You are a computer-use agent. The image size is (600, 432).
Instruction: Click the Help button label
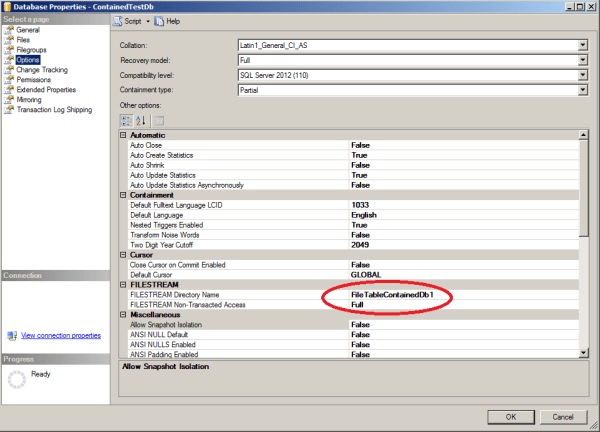(x=173, y=21)
